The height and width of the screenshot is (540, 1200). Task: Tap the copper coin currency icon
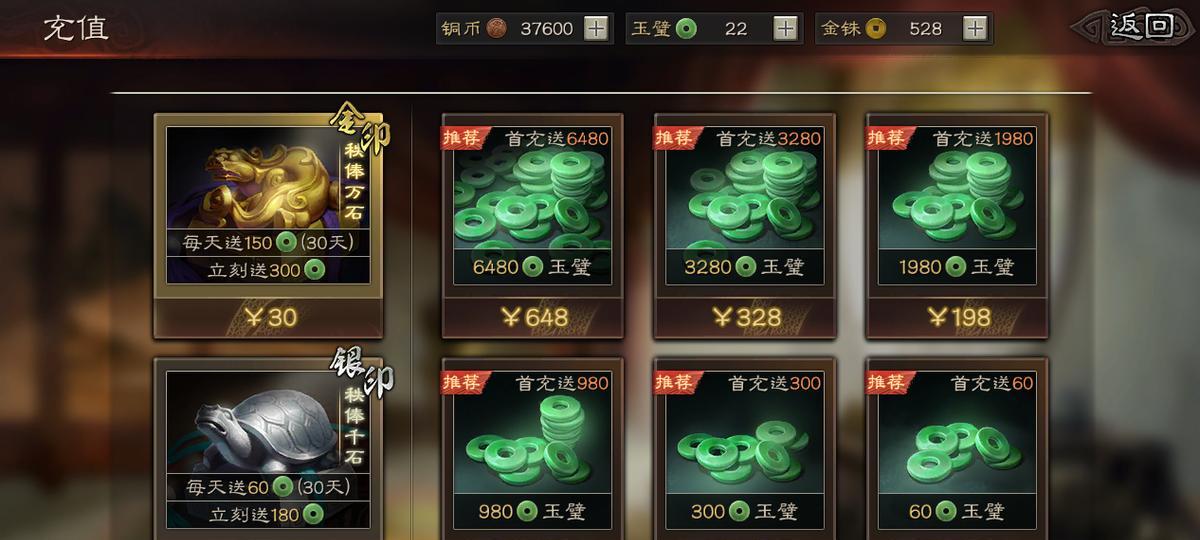496,28
